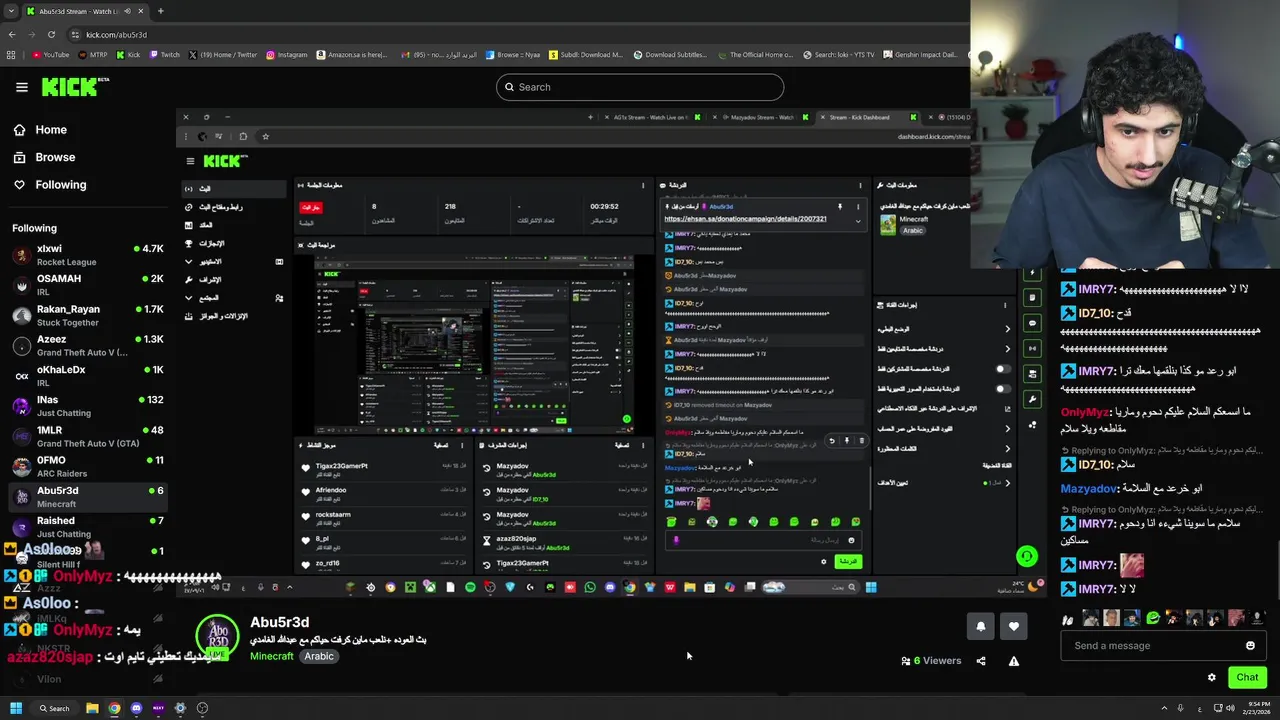Click the Kick search field
This screenshot has height=720, width=1280.
point(640,87)
